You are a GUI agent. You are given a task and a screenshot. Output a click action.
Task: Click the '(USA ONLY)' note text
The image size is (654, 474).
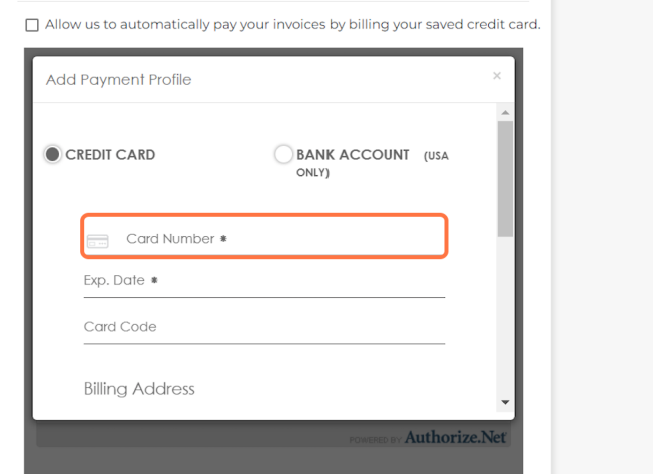pos(372,164)
